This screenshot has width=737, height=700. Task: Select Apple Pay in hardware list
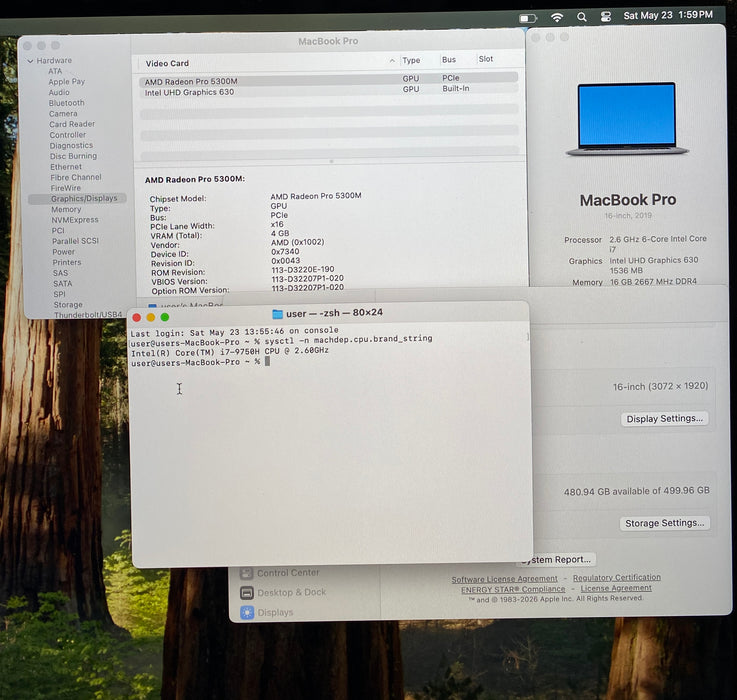click(66, 81)
